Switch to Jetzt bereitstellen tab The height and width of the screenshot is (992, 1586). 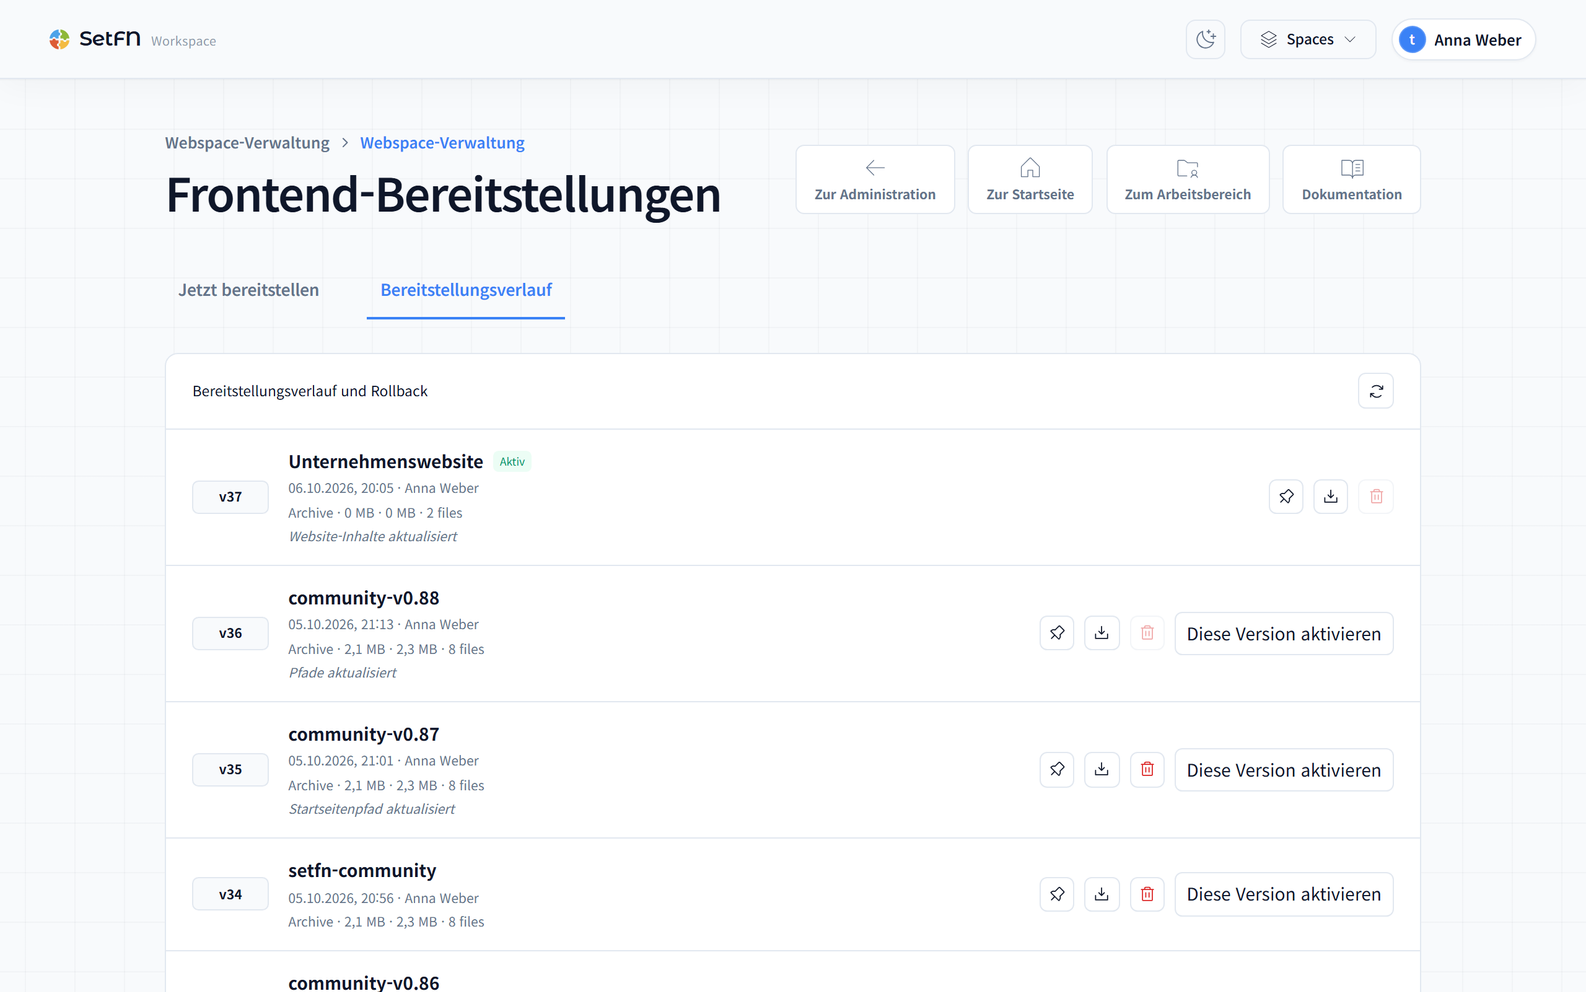pyautogui.click(x=249, y=290)
